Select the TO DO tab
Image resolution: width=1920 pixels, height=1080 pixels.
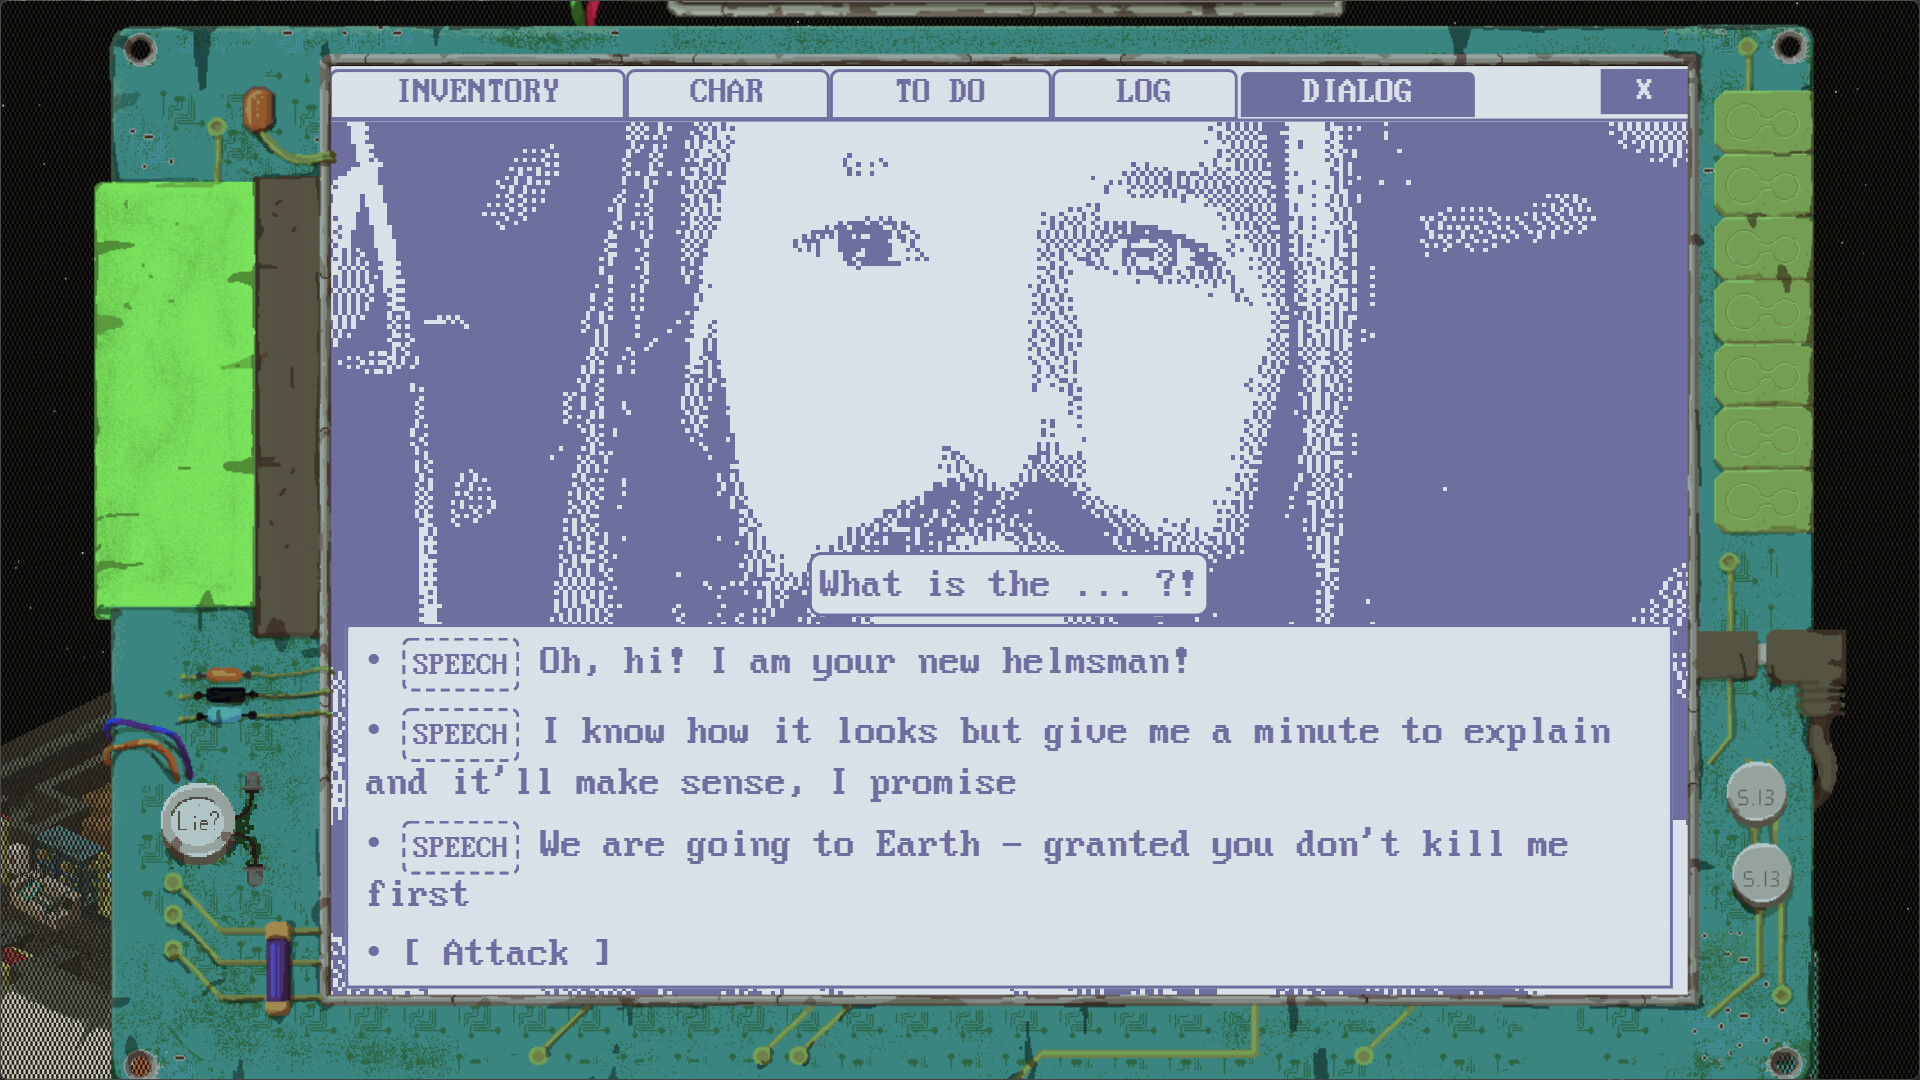click(x=935, y=91)
